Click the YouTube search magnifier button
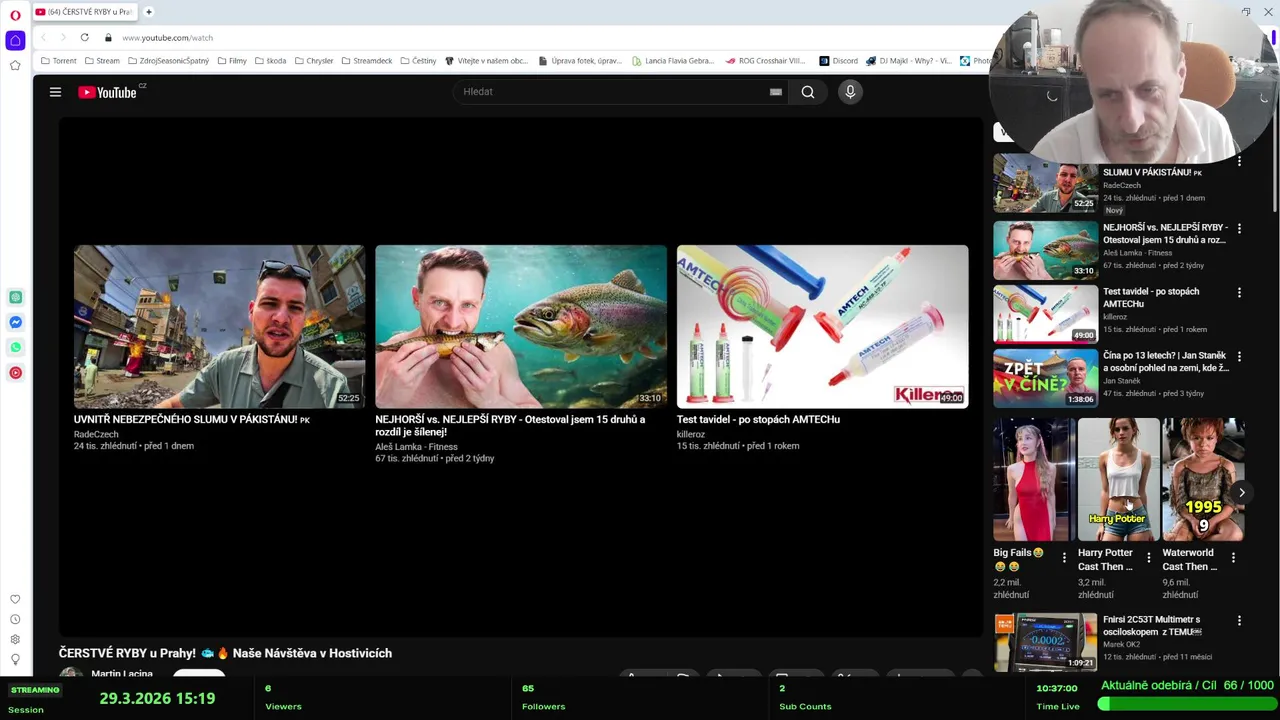This screenshot has height=720, width=1280. pos(808,92)
